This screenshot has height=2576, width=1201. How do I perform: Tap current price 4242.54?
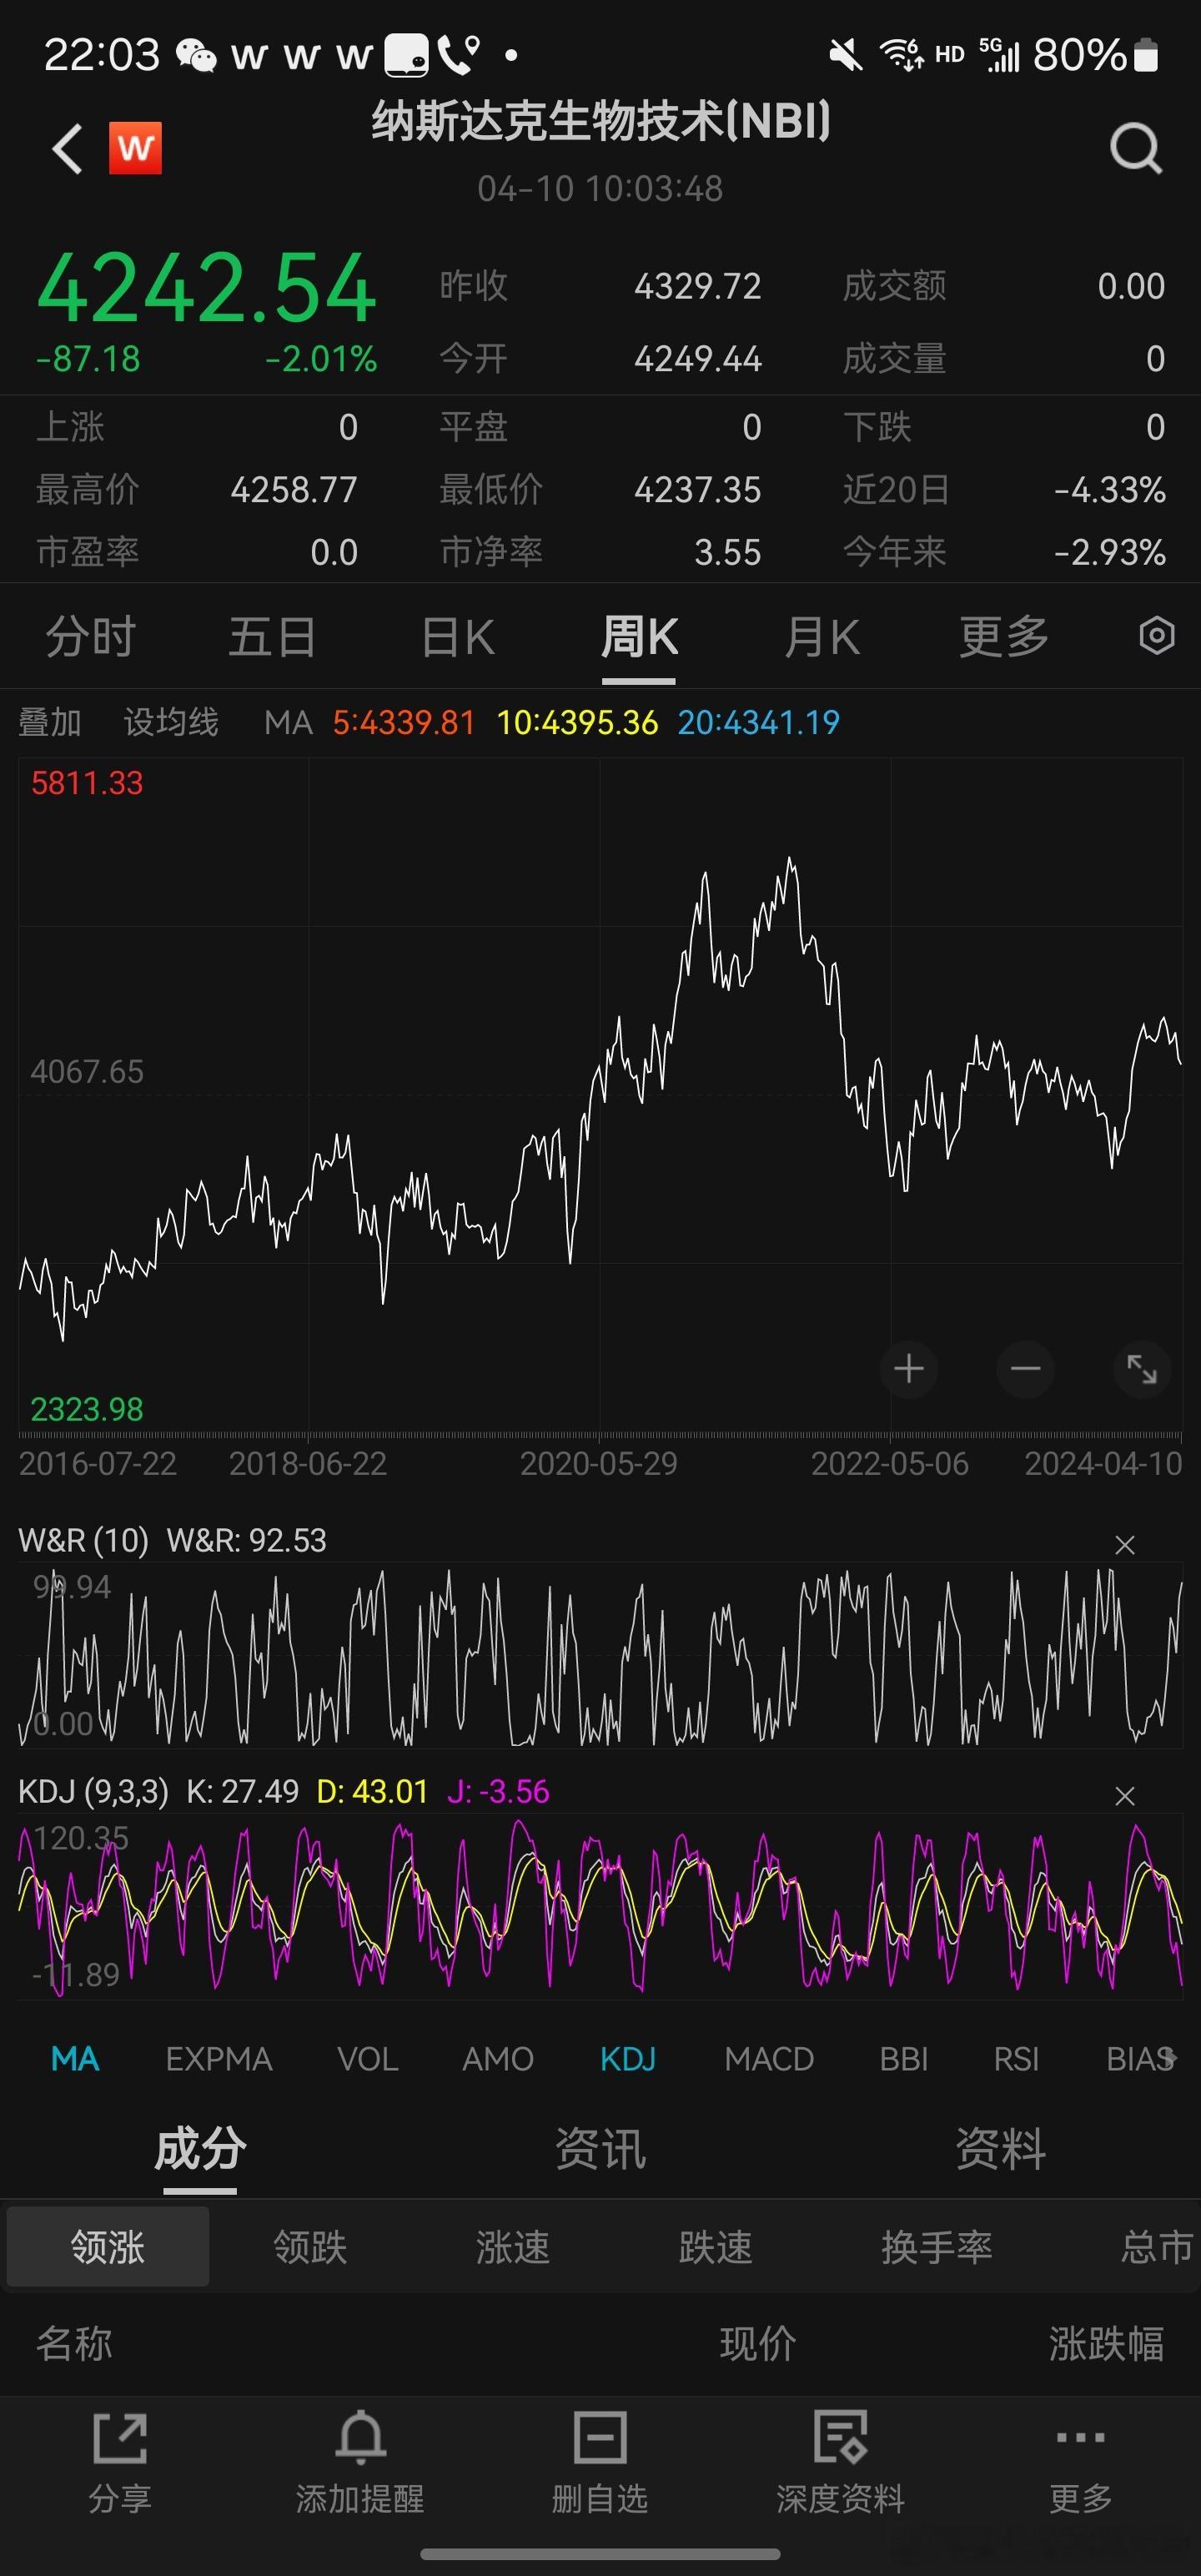(206, 288)
